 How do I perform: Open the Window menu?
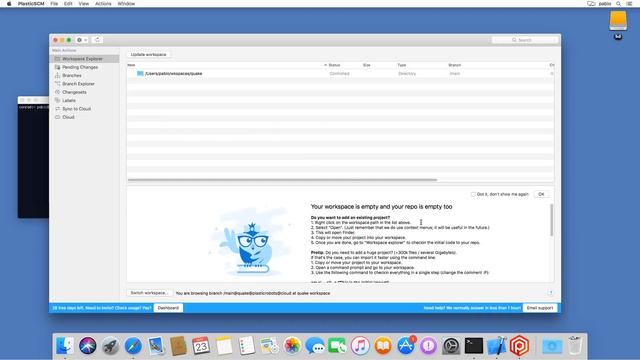pos(126,4)
